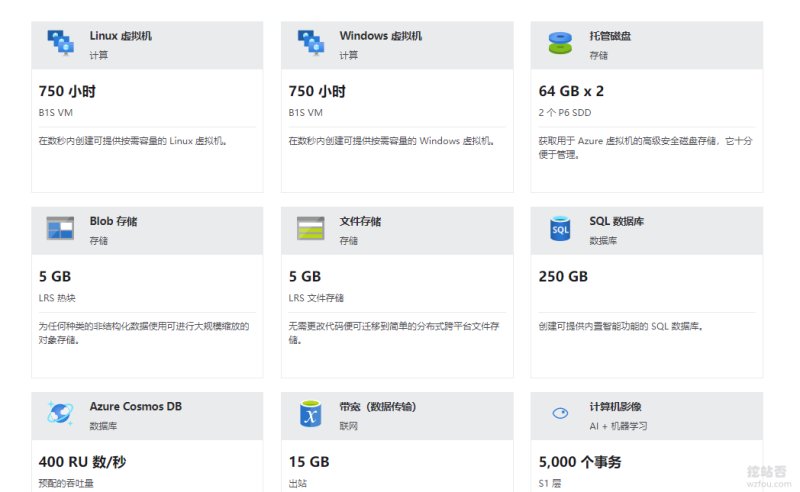Click the SQL 数据库 icon
This screenshot has width=800, height=492.
tap(560, 228)
